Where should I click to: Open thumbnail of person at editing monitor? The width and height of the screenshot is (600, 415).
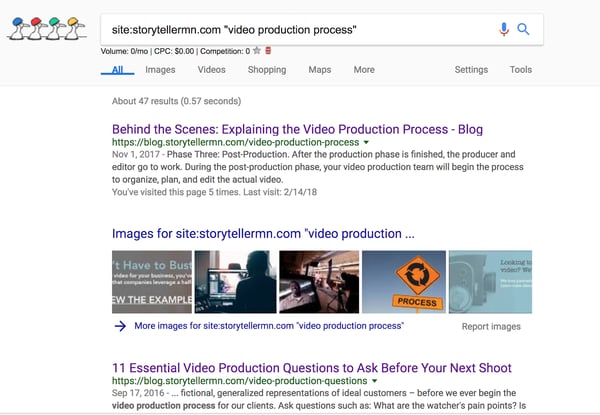[x=235, y=282]
